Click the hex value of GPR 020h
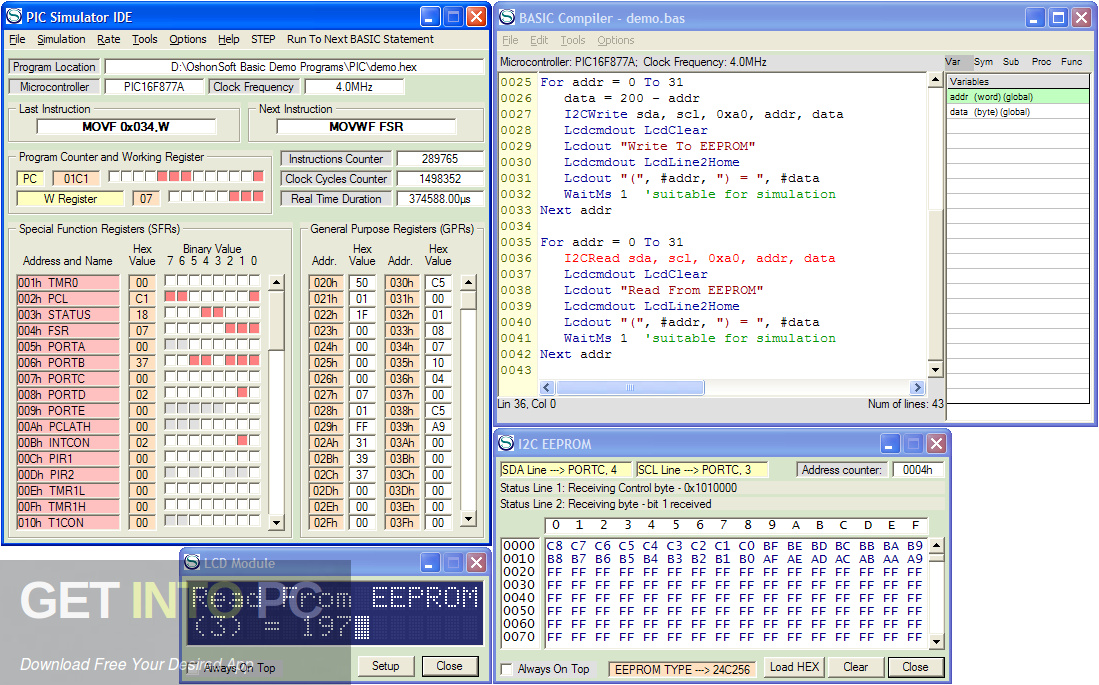Image resolution: width=1099 pixels, height=685 pixels. pos(362,283)
